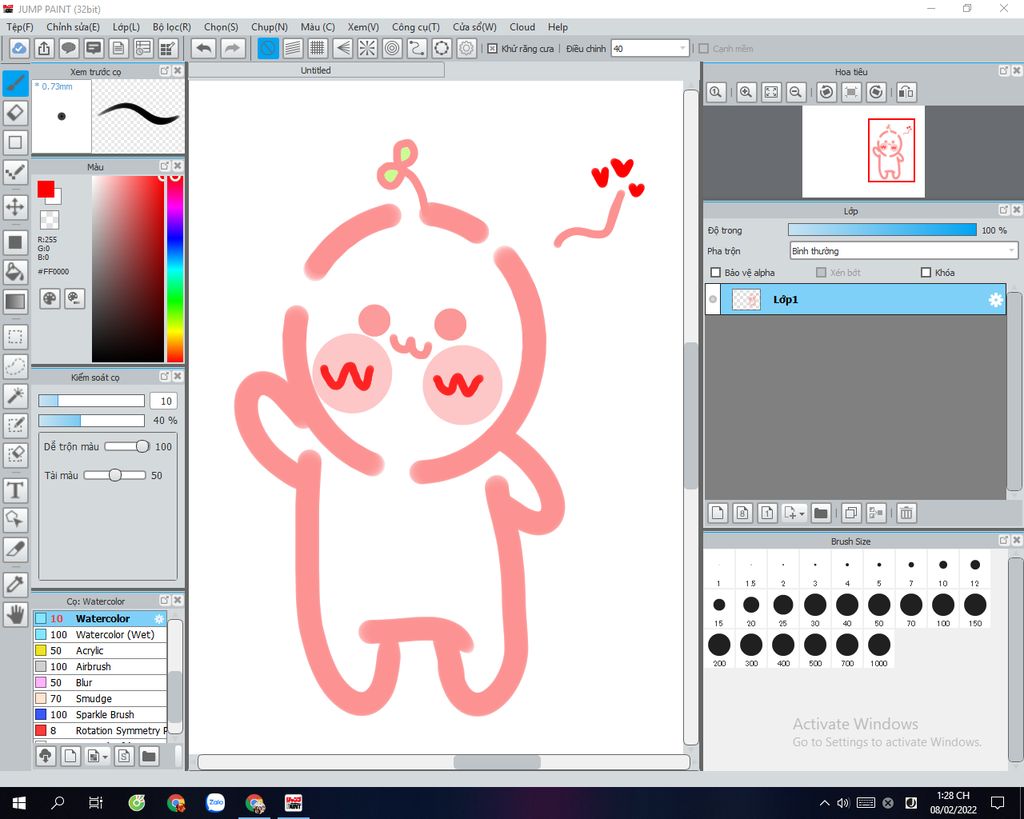The width and height of the screenshot is (1024, 819).
Task: Select Smudge brush
Action: tap(101, 698)
